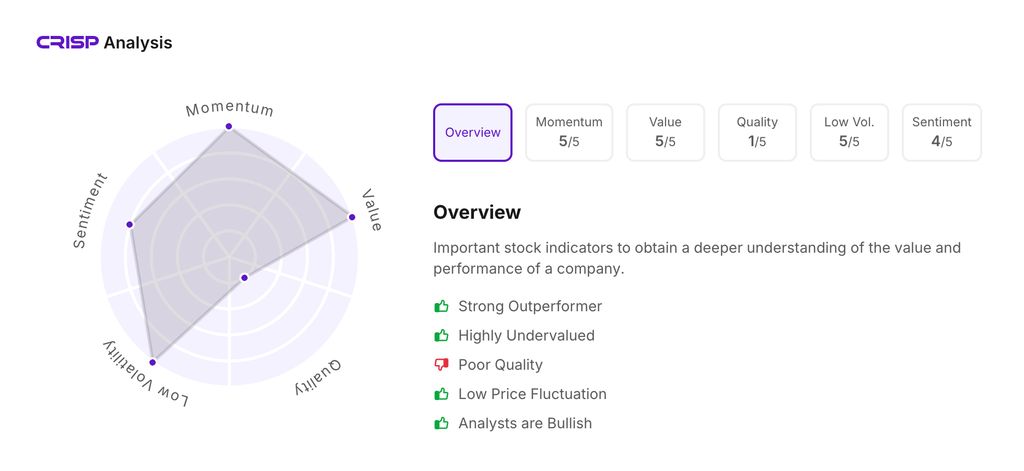Click thumbs-up icon beside Strong Outperformer

pos(441,306)
